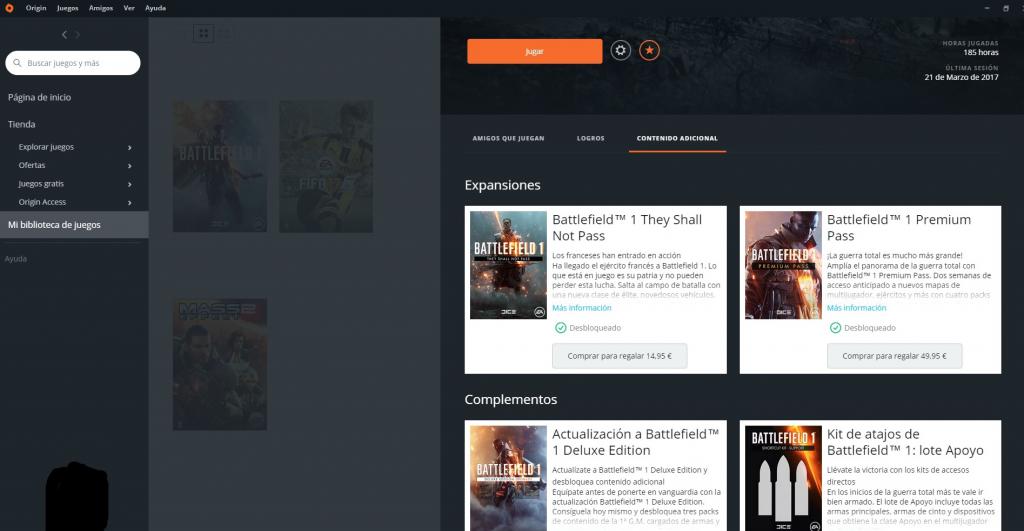Image resolution: width=1024 pixels, height=531 pixels.
Task: Click Comprar para regalar 14,95 € button
Action: pyautogui.click(x=619, y=356)
